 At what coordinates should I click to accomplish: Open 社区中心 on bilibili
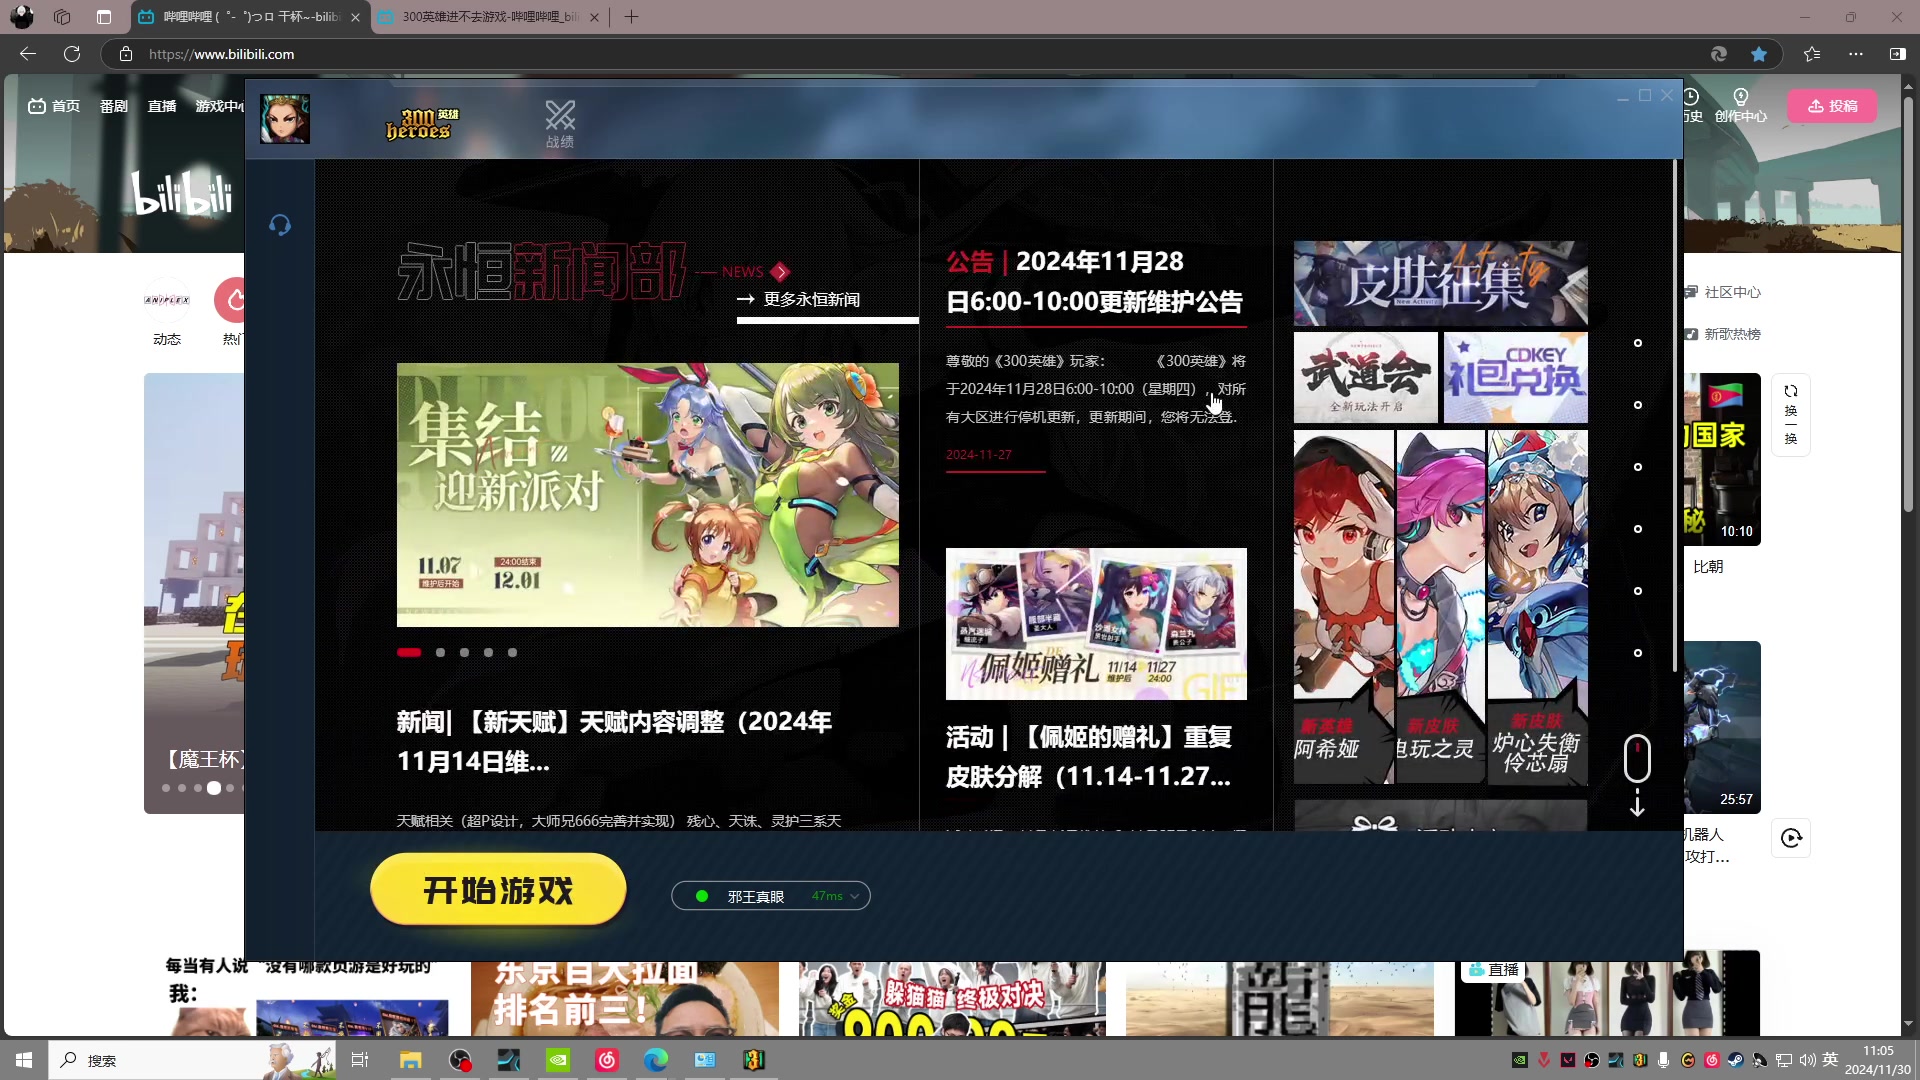pos(1725,292)
